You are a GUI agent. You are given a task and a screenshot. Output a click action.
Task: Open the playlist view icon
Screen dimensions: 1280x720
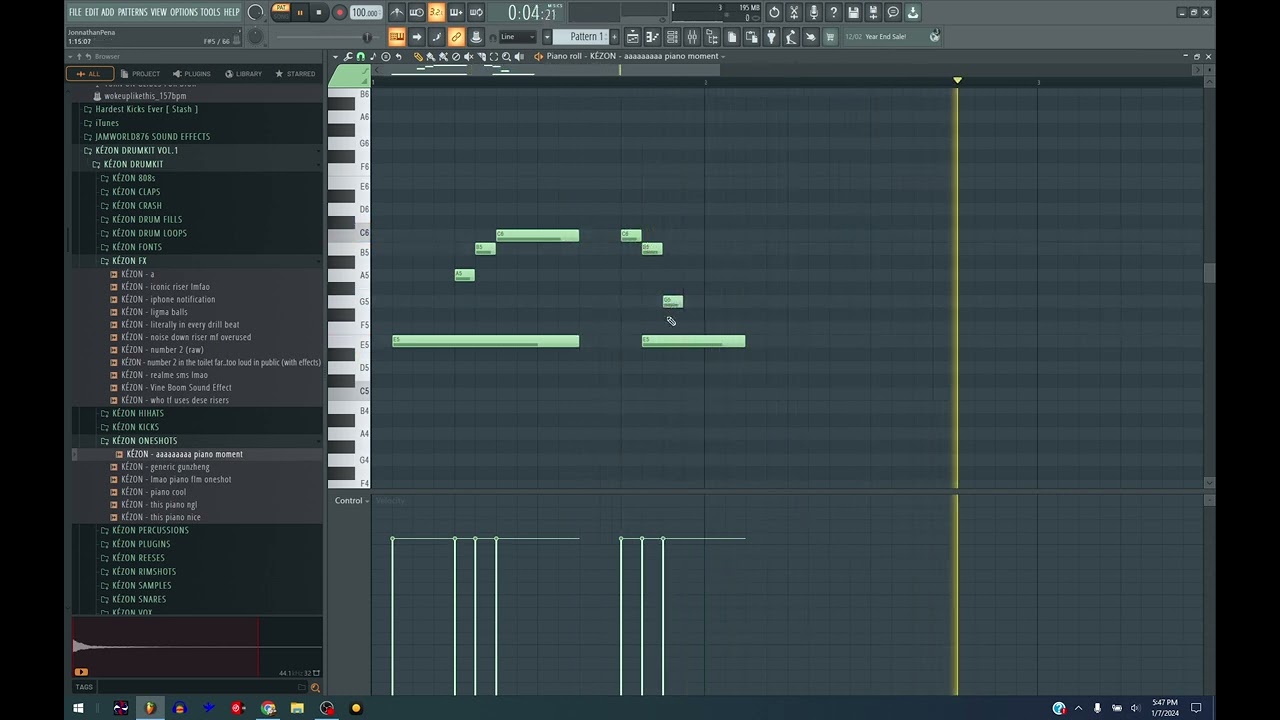pyautogui.click(x=632, y=36)
